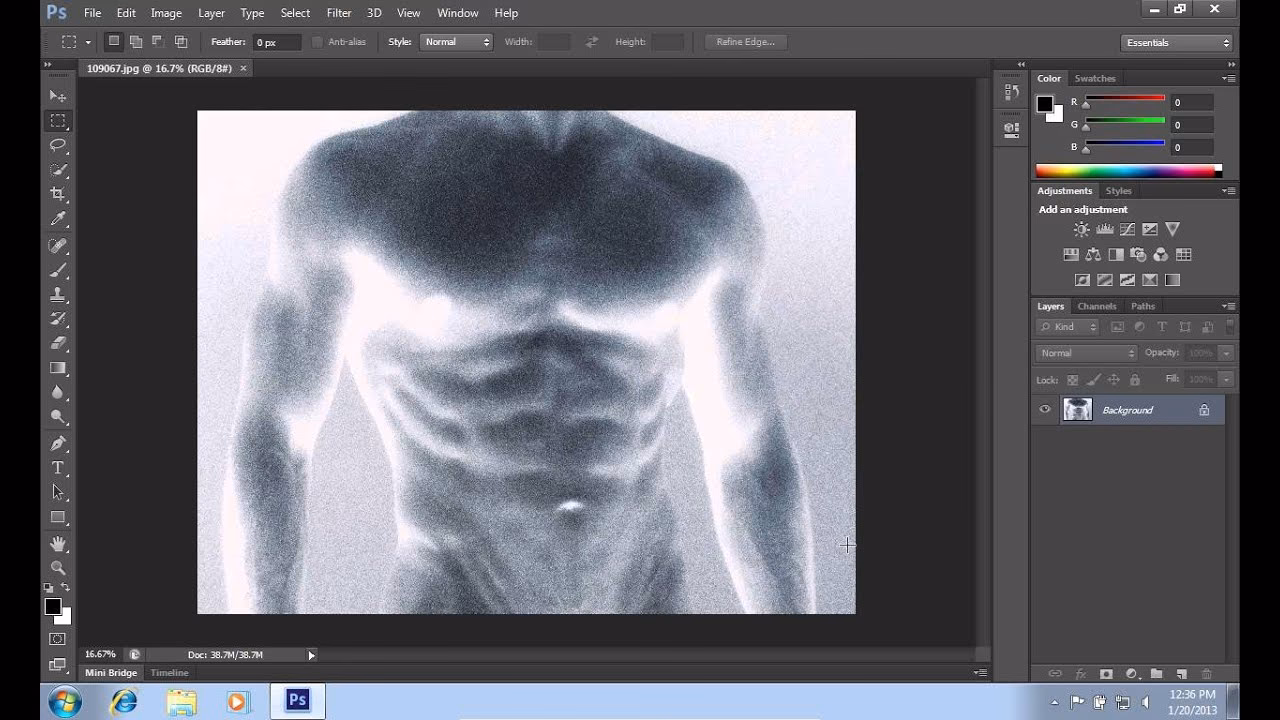The width and height of the screenshot is (1280, 720).
Task: Click the Background layer thumbnail
Action: (x=1077, y=409)
